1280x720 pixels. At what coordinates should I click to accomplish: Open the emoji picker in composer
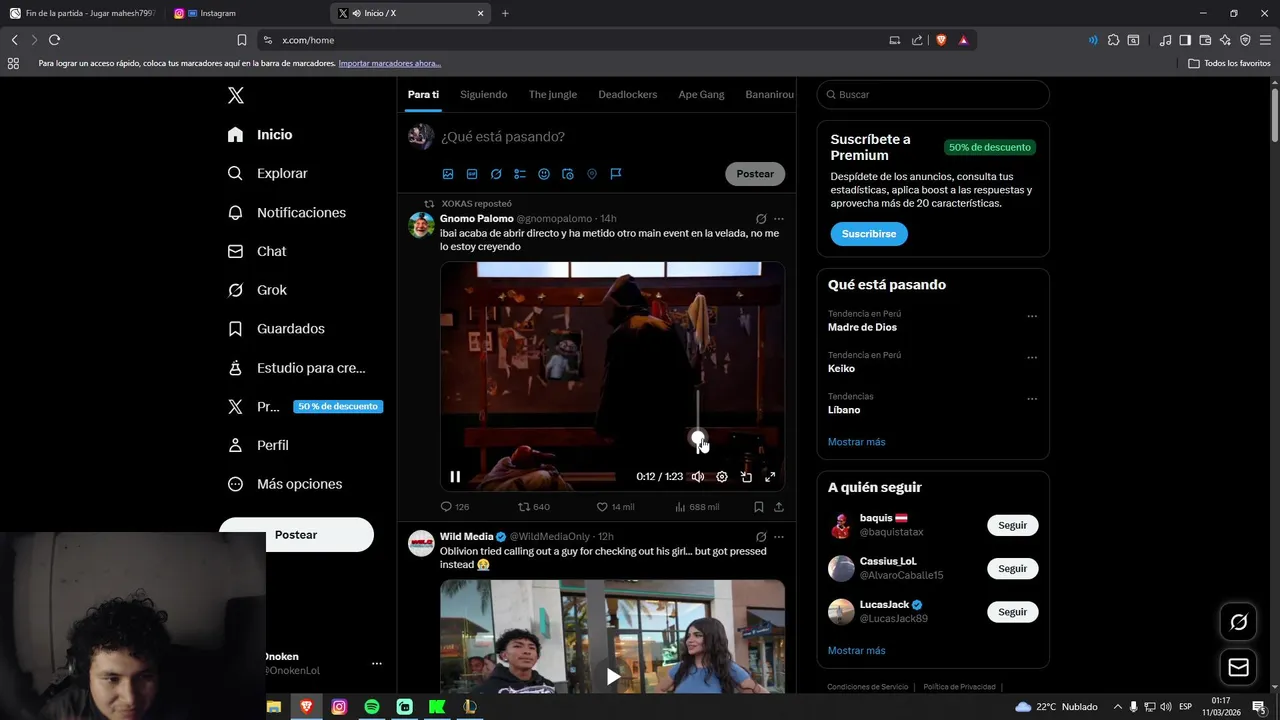pos(544,174)
